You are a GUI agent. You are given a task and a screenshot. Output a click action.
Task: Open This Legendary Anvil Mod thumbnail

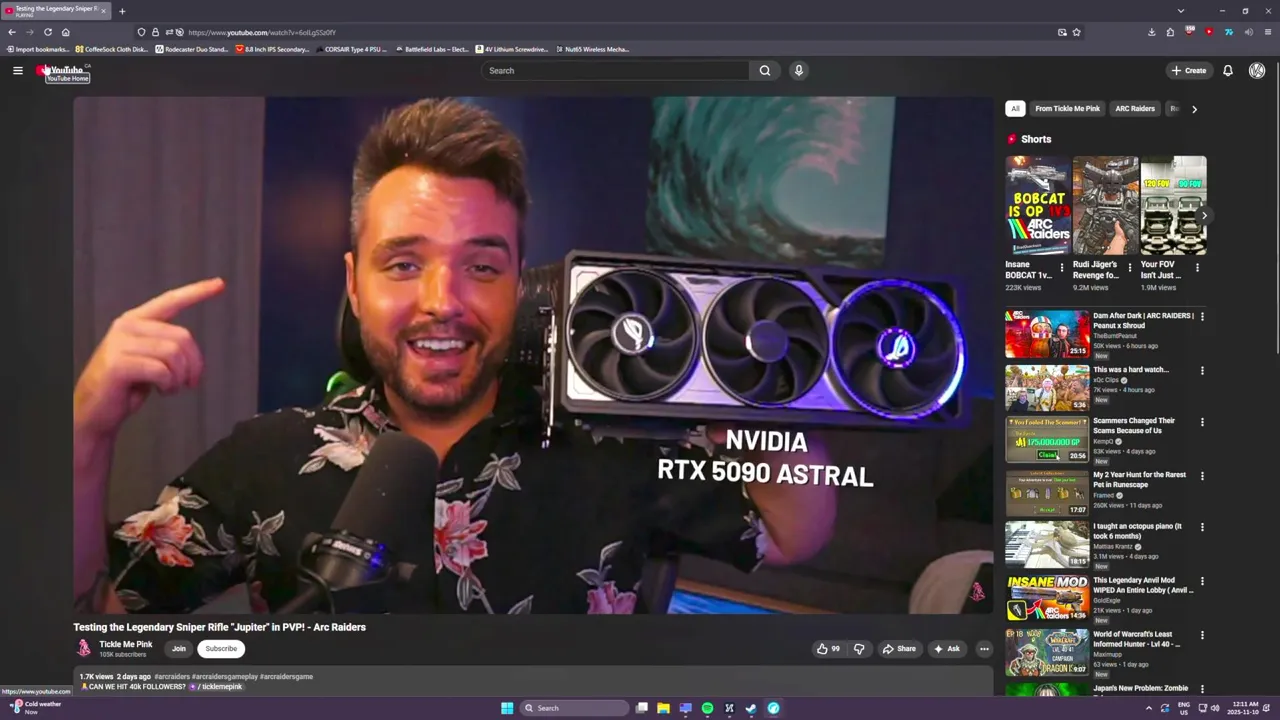[x=1047, y=598]
